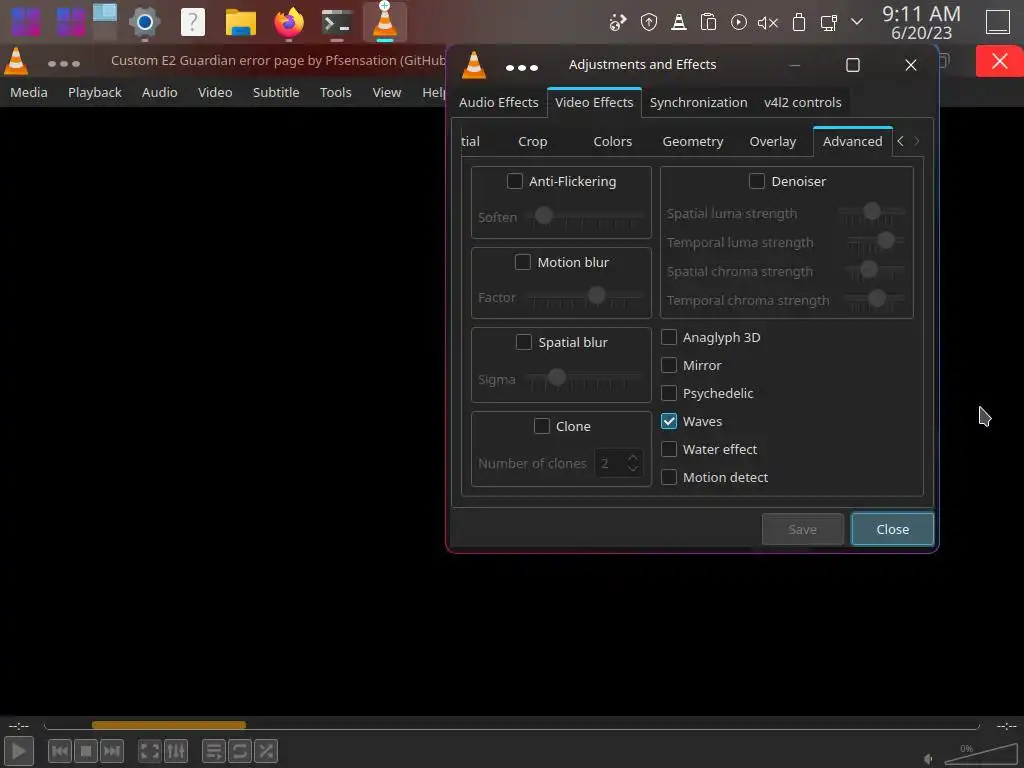
Task: Open extended settings equalizer icon
Action: click(x=175, y=751)
